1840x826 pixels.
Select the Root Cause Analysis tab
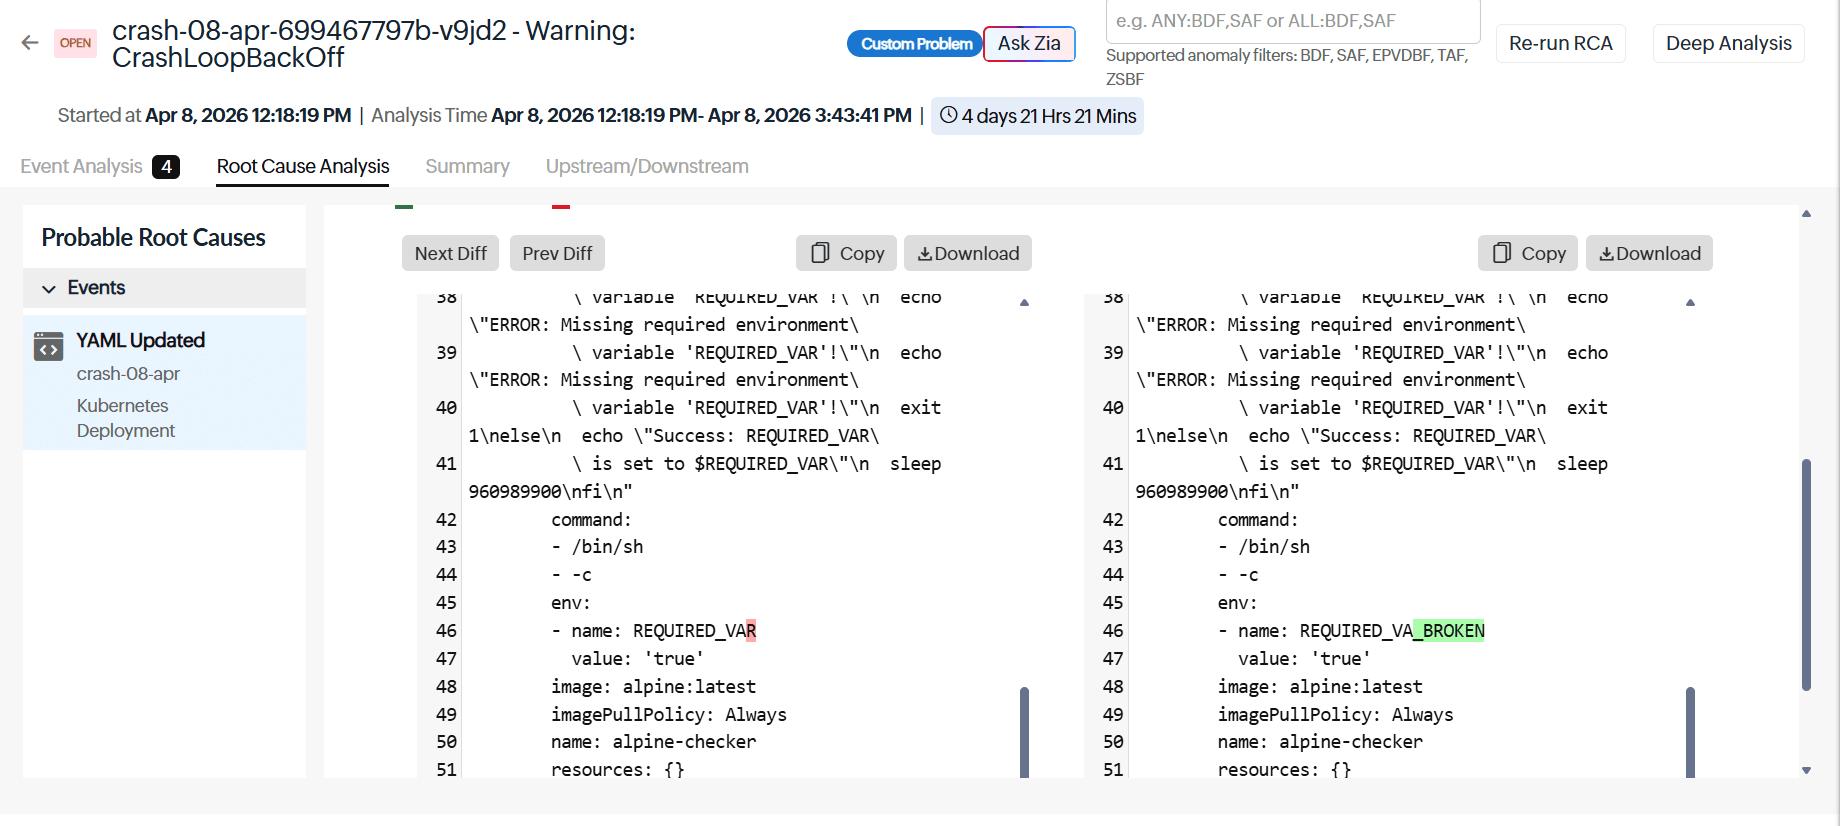coord(303,166)
